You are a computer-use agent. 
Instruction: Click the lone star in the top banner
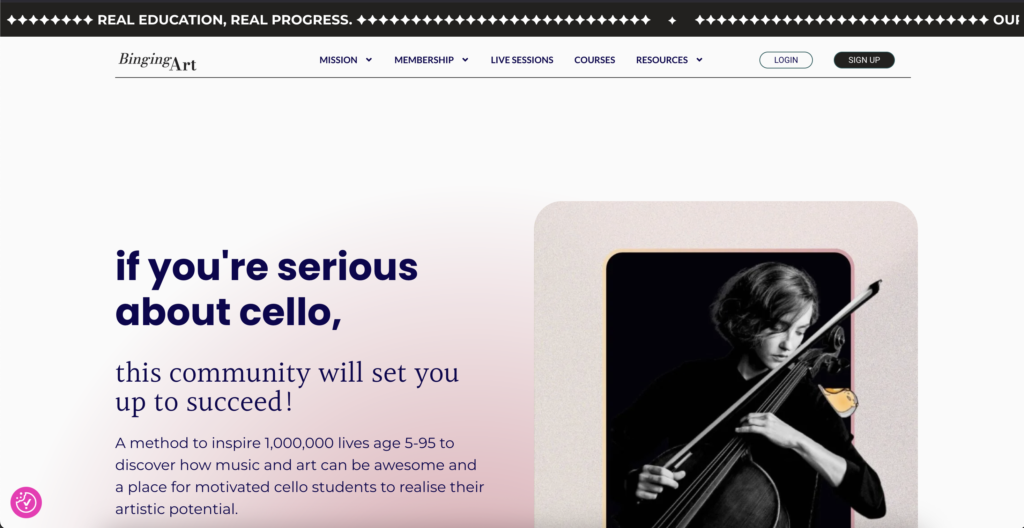click(x=672, y=20)
